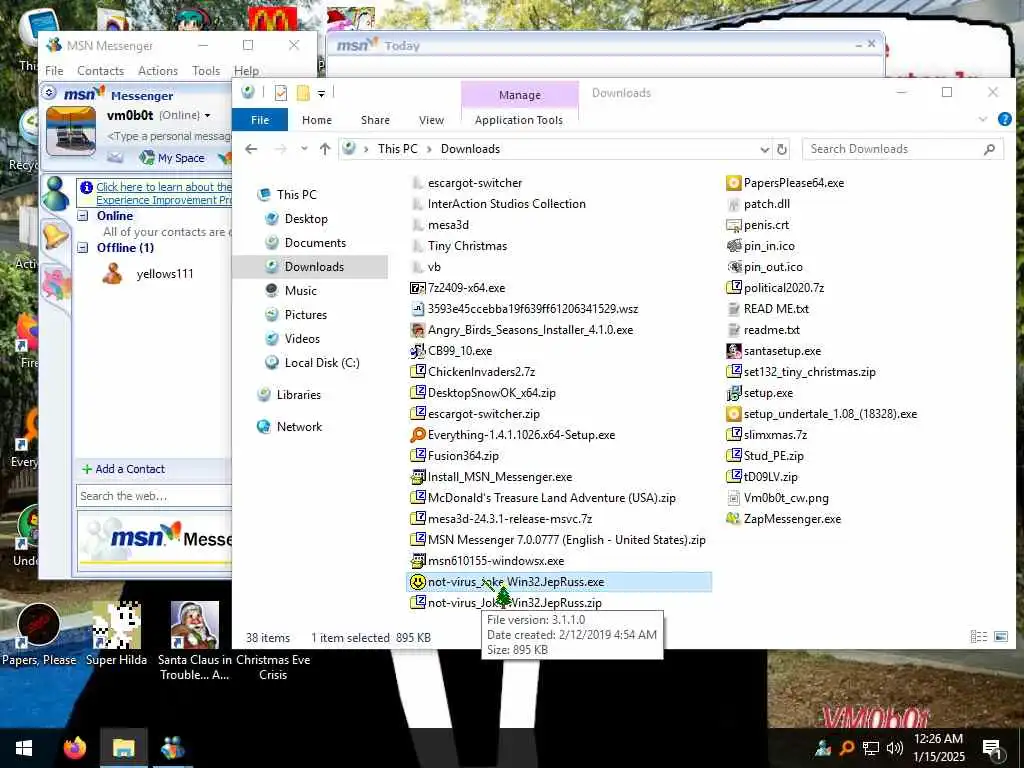The image size is (1024, 768).
Task: Select ZapMessenger.exe file icon
Action: [733, 519]
